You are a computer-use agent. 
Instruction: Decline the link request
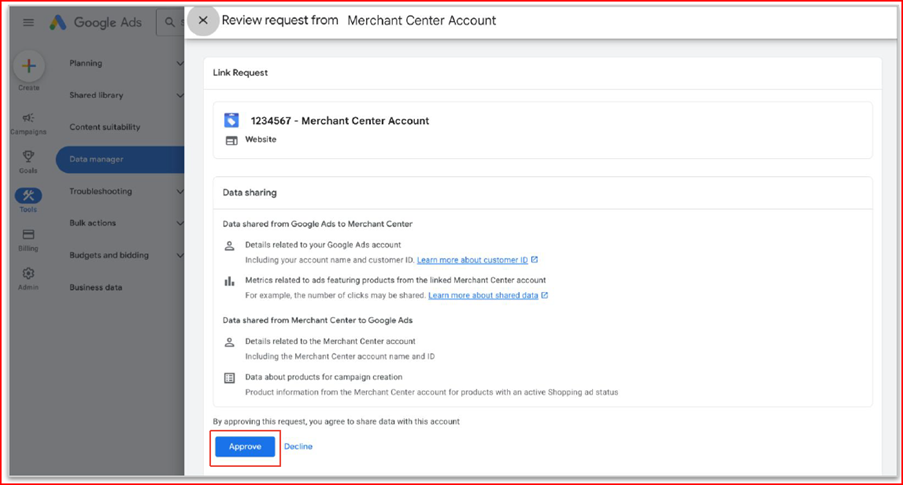(x=298, y=447)
